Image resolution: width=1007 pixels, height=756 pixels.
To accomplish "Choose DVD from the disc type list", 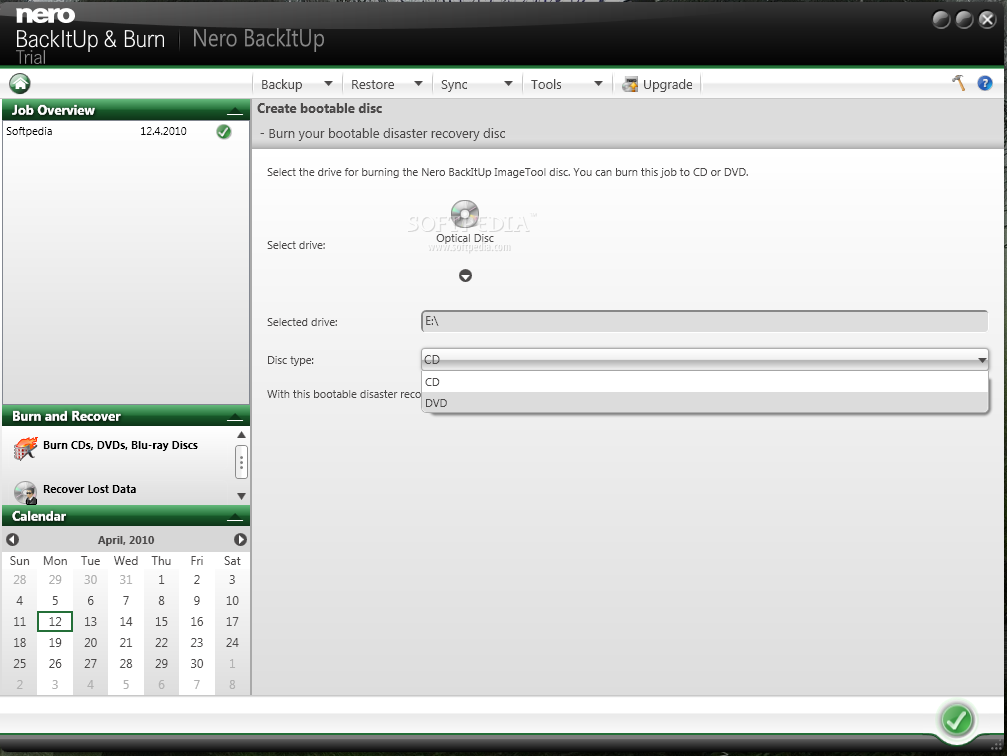I will (705, 403).
